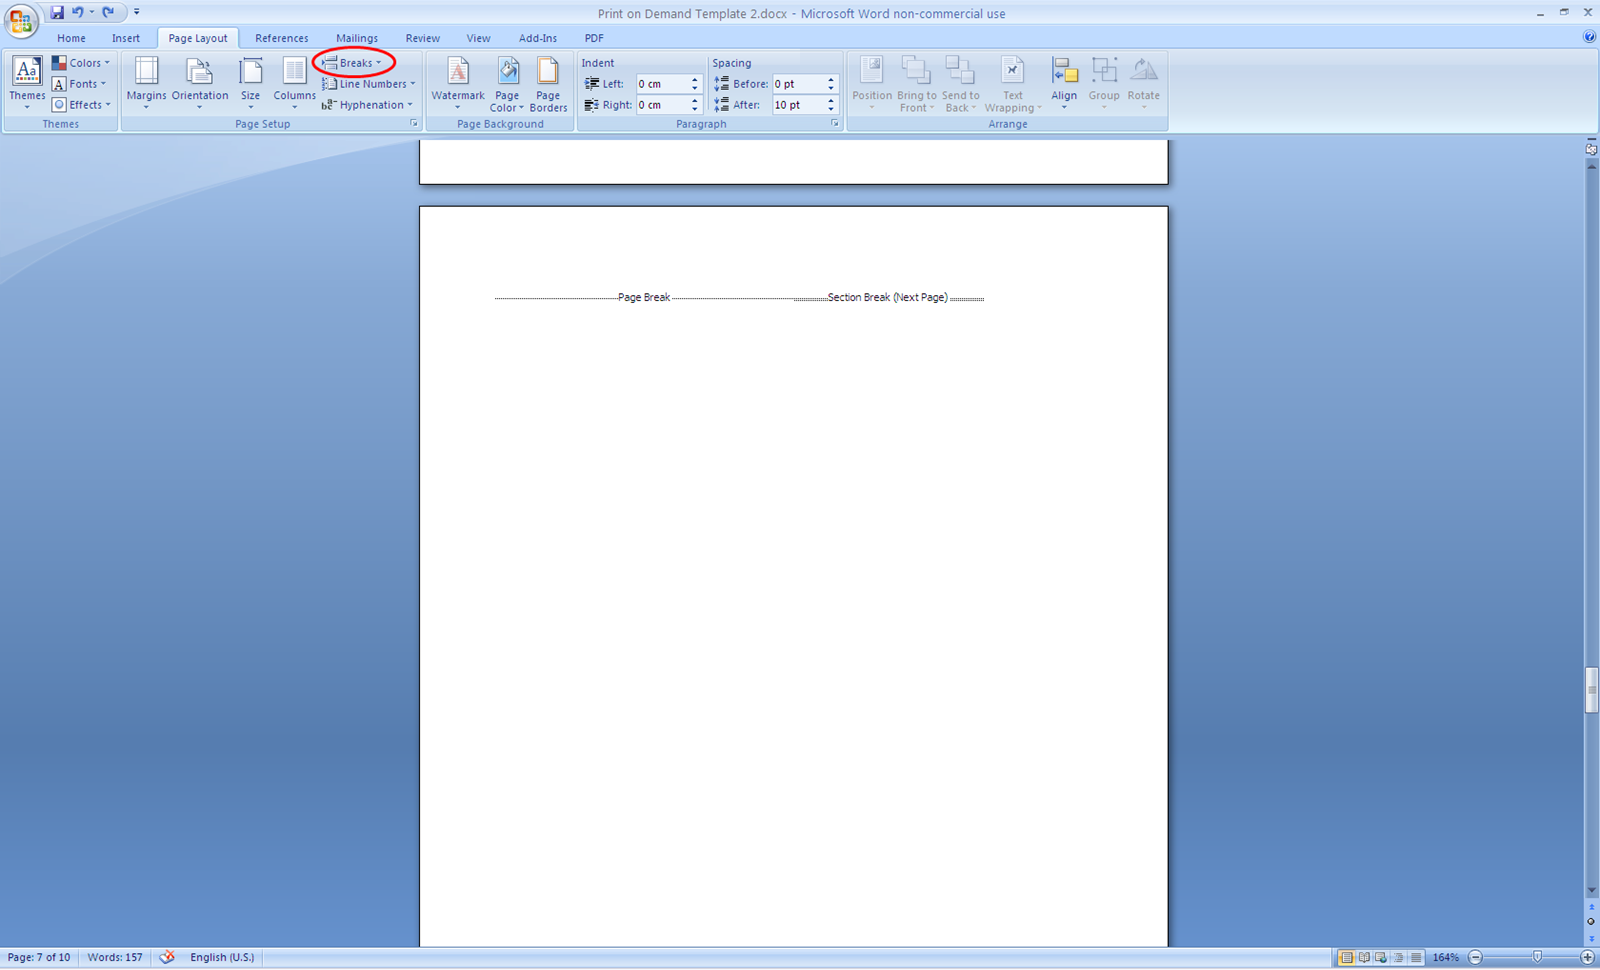Click in the Indent Left input field

(x=662, y=84)
